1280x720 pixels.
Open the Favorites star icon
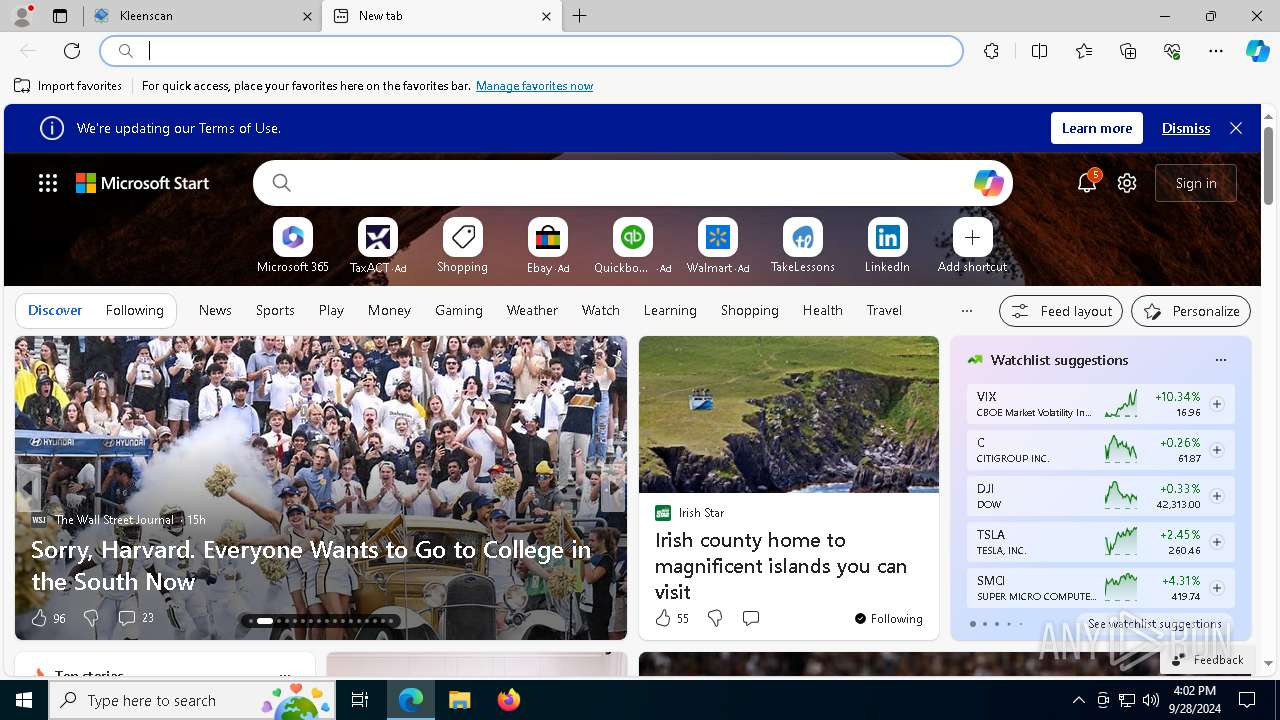click(x=1084, y=51)
